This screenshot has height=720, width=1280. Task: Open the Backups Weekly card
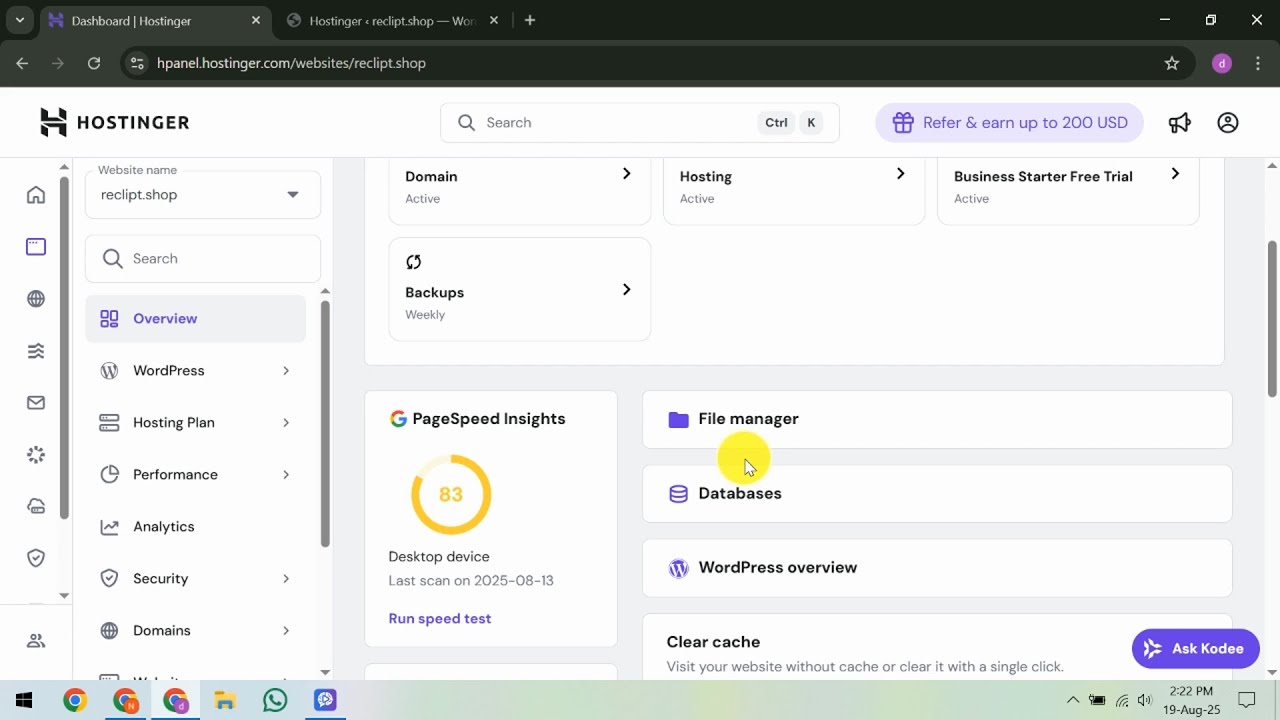click(x=519, y=289)
